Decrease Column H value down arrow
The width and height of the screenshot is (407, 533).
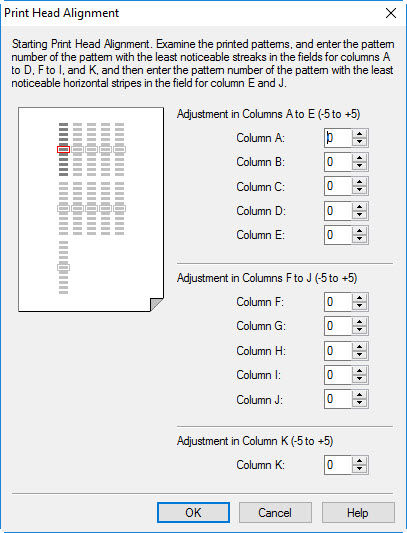tap(359, 355)
